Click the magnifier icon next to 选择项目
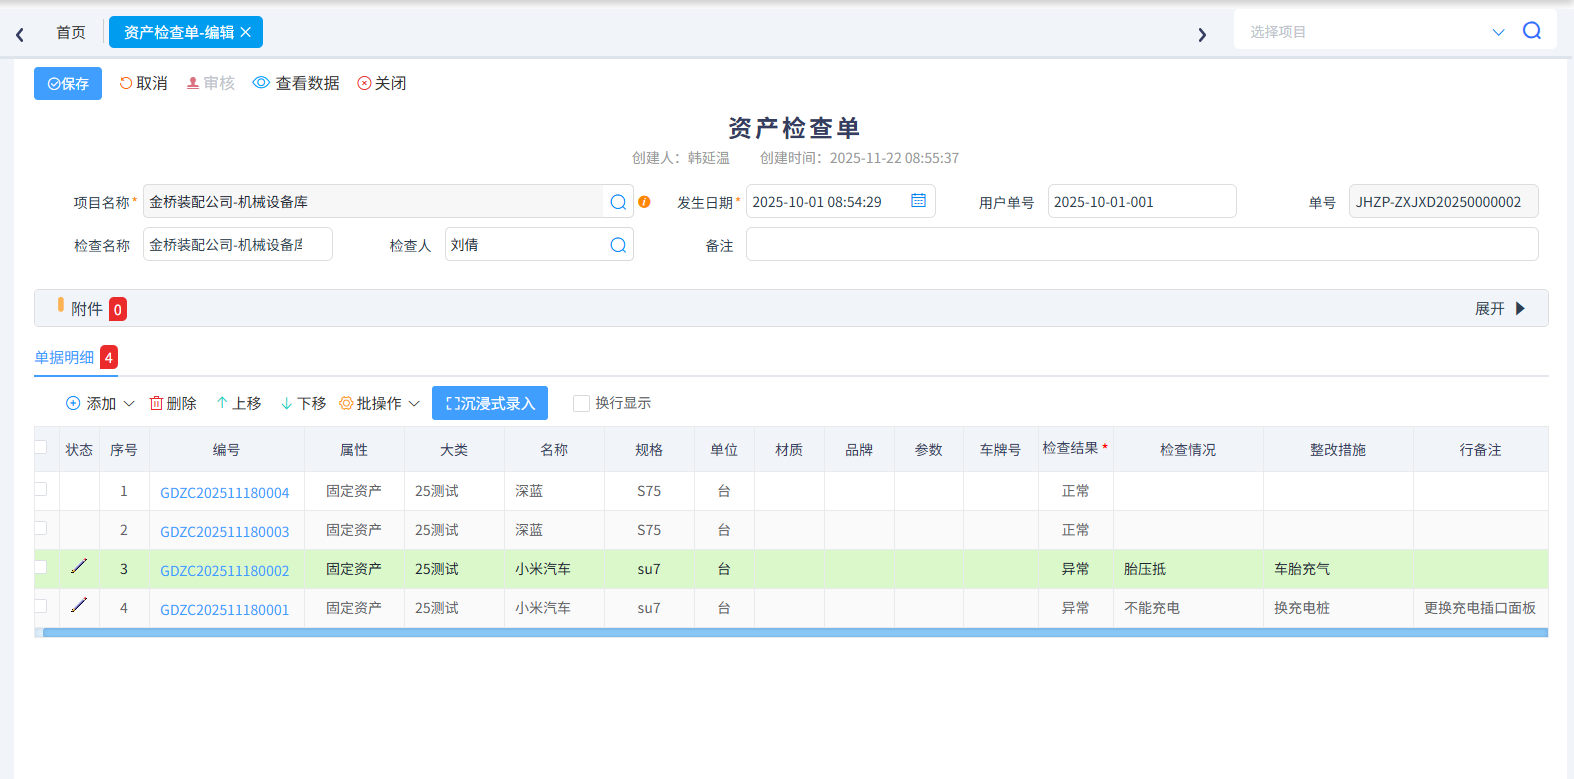The height and width of the screenshot is (779, 1574). (x=1531, y=31)
